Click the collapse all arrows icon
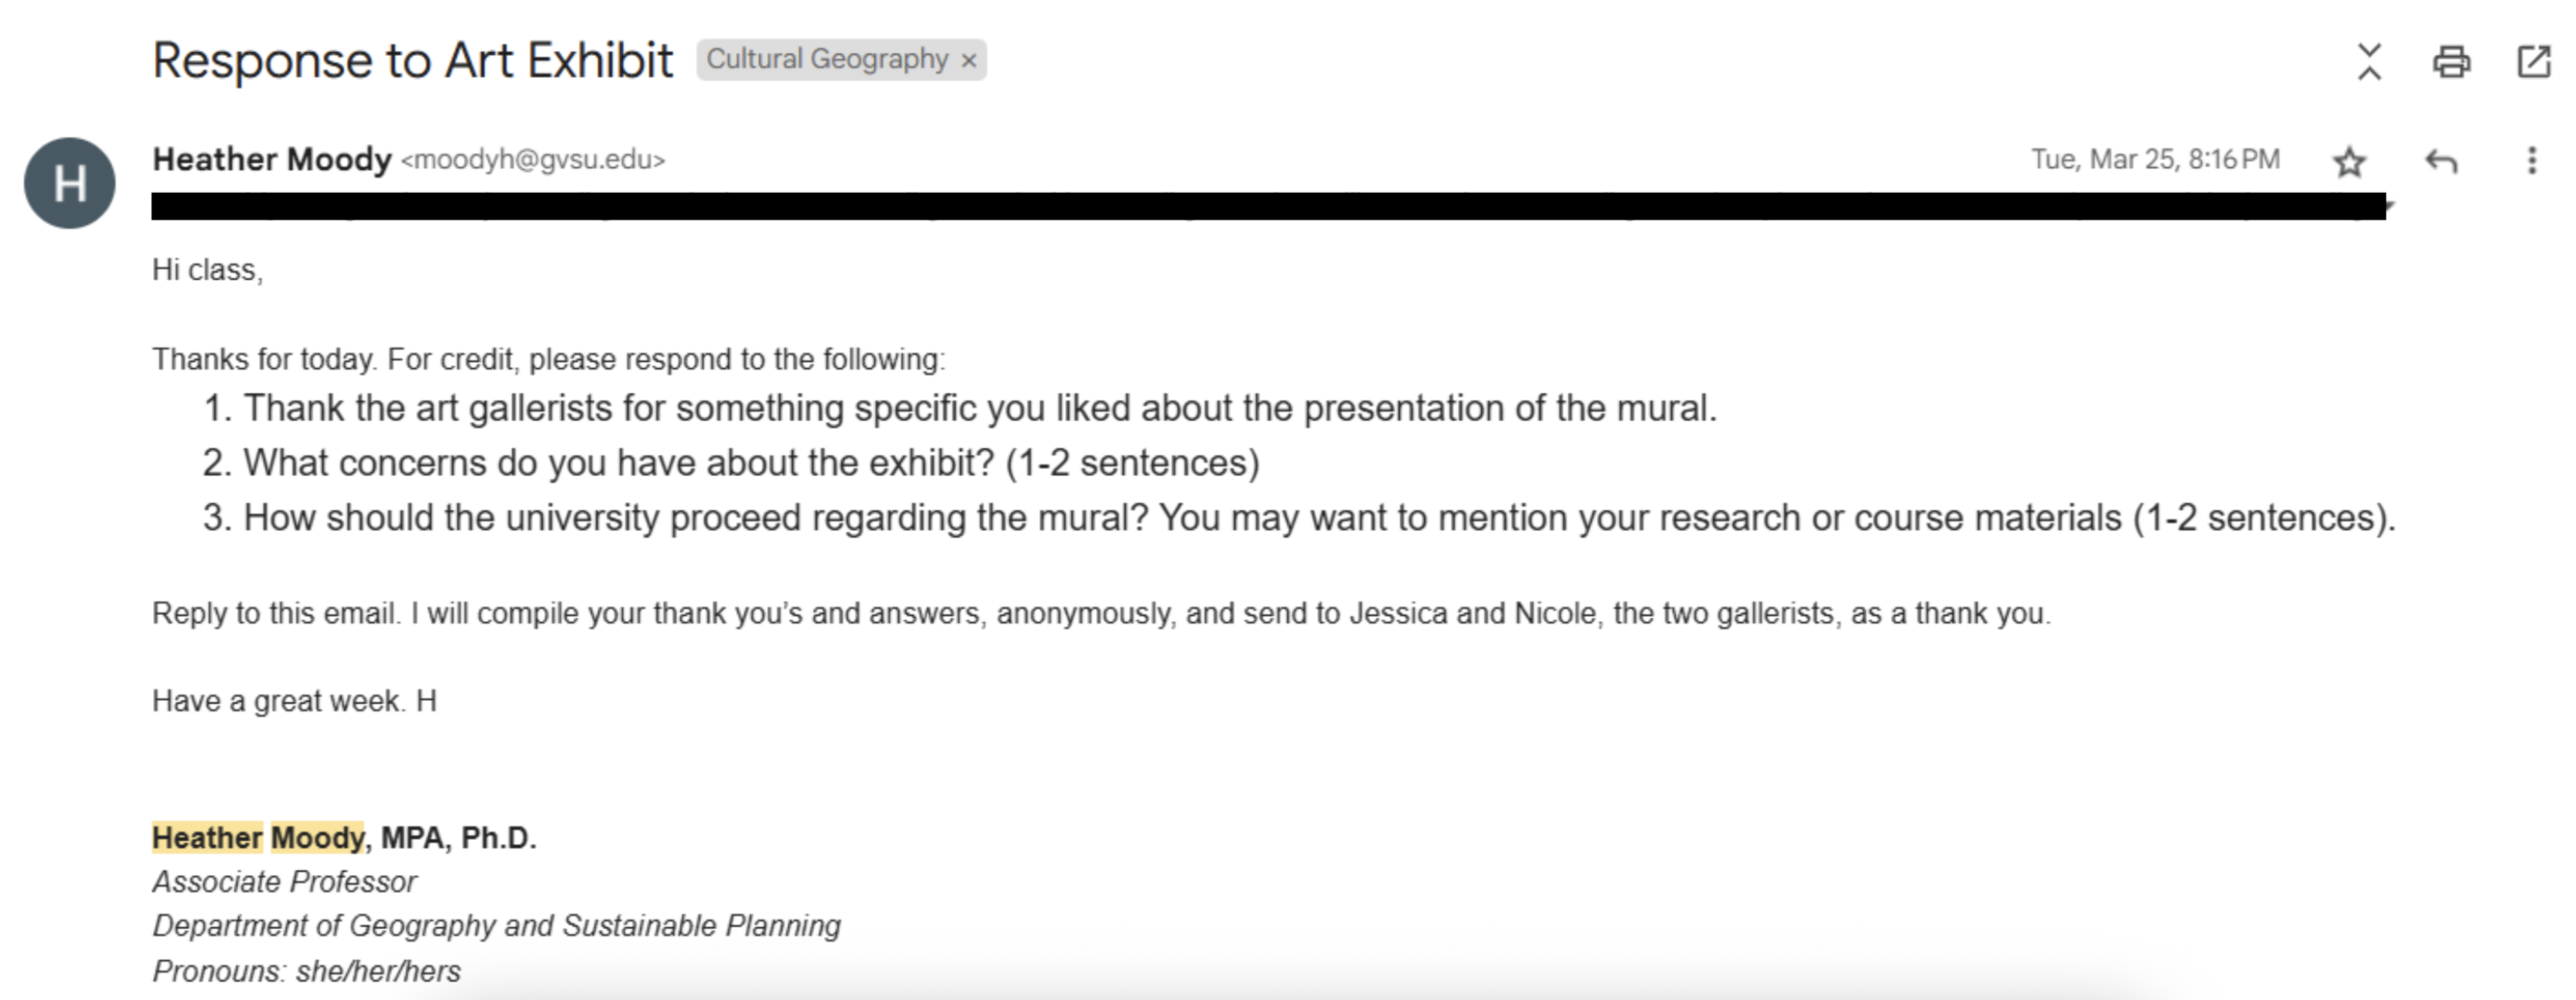The image size is (2576, 1000). (2368, 62)
